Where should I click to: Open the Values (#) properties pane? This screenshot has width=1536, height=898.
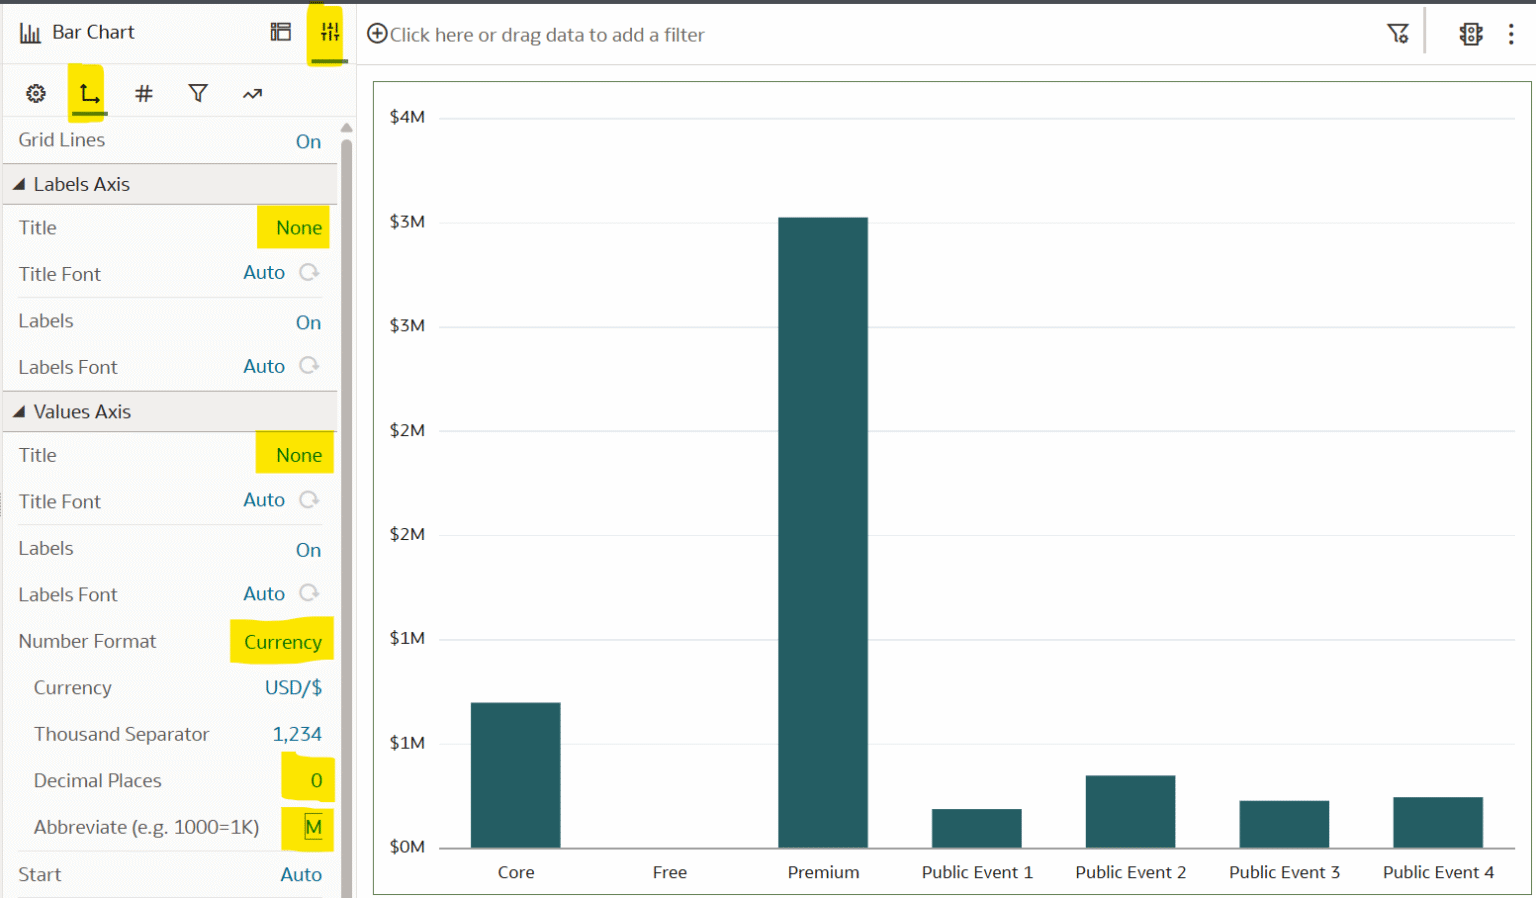[143, 93]
